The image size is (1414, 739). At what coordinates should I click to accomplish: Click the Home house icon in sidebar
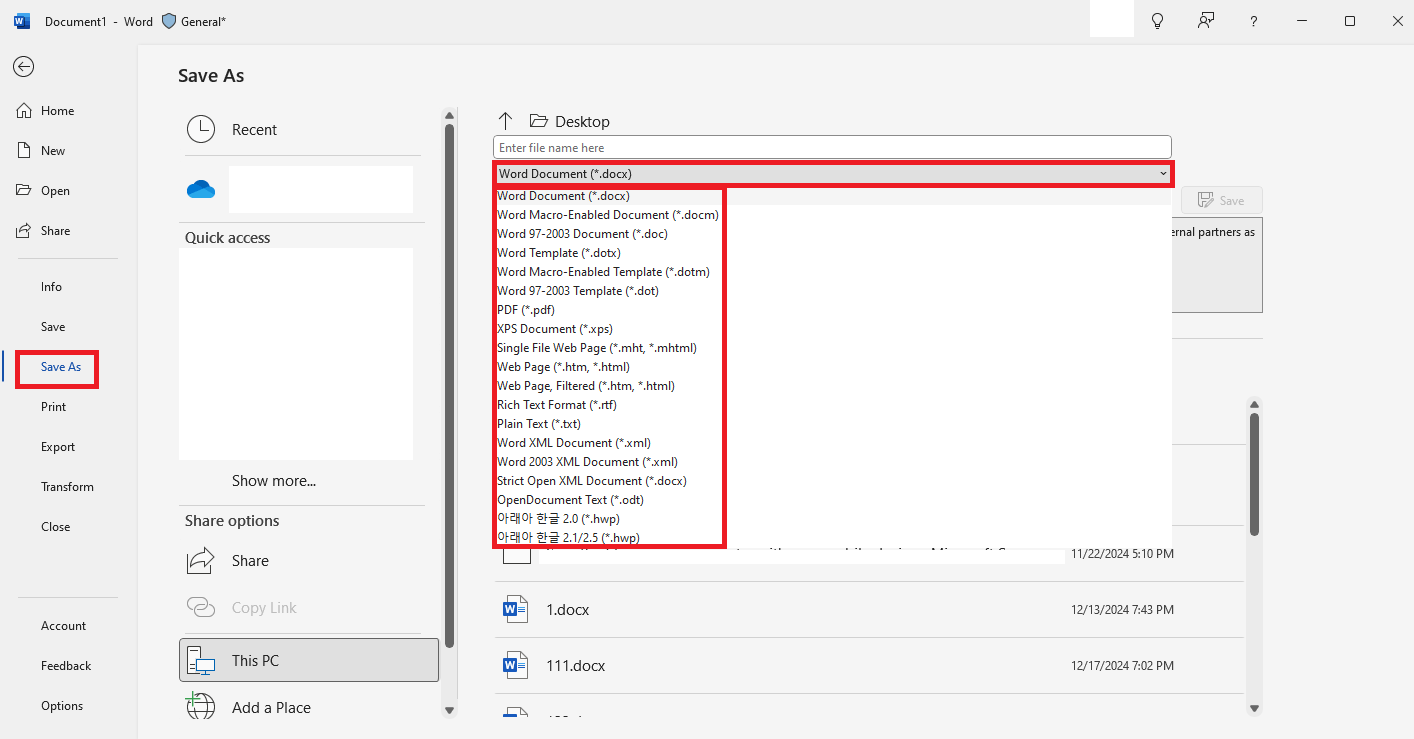coord(24,111)
